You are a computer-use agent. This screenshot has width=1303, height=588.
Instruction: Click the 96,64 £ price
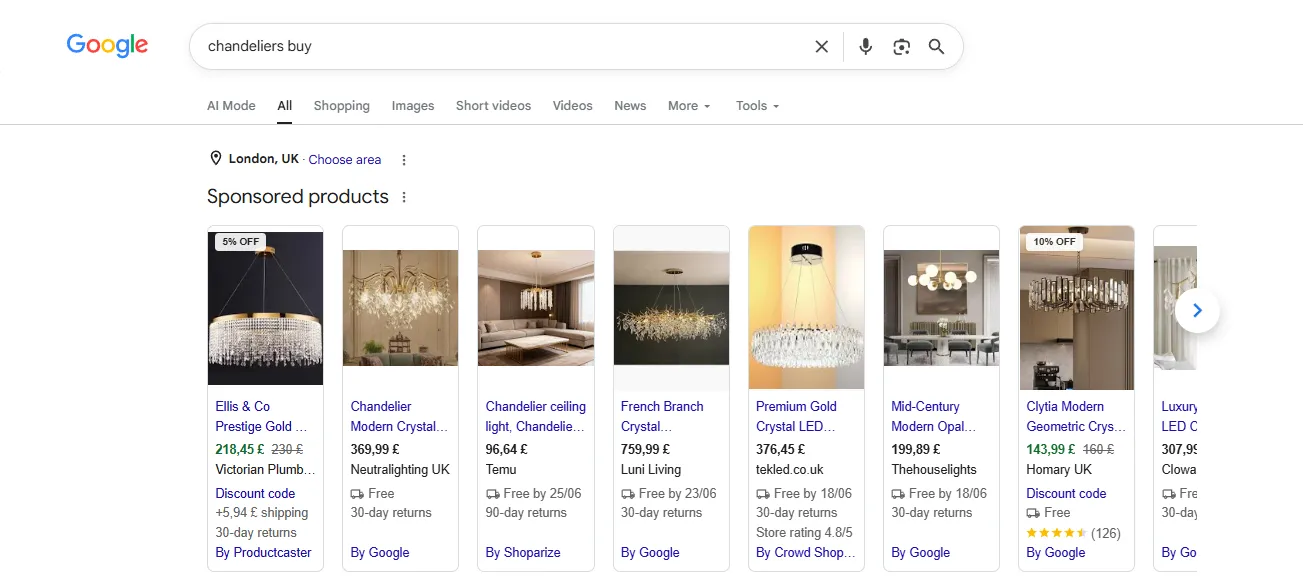point(506,449)
